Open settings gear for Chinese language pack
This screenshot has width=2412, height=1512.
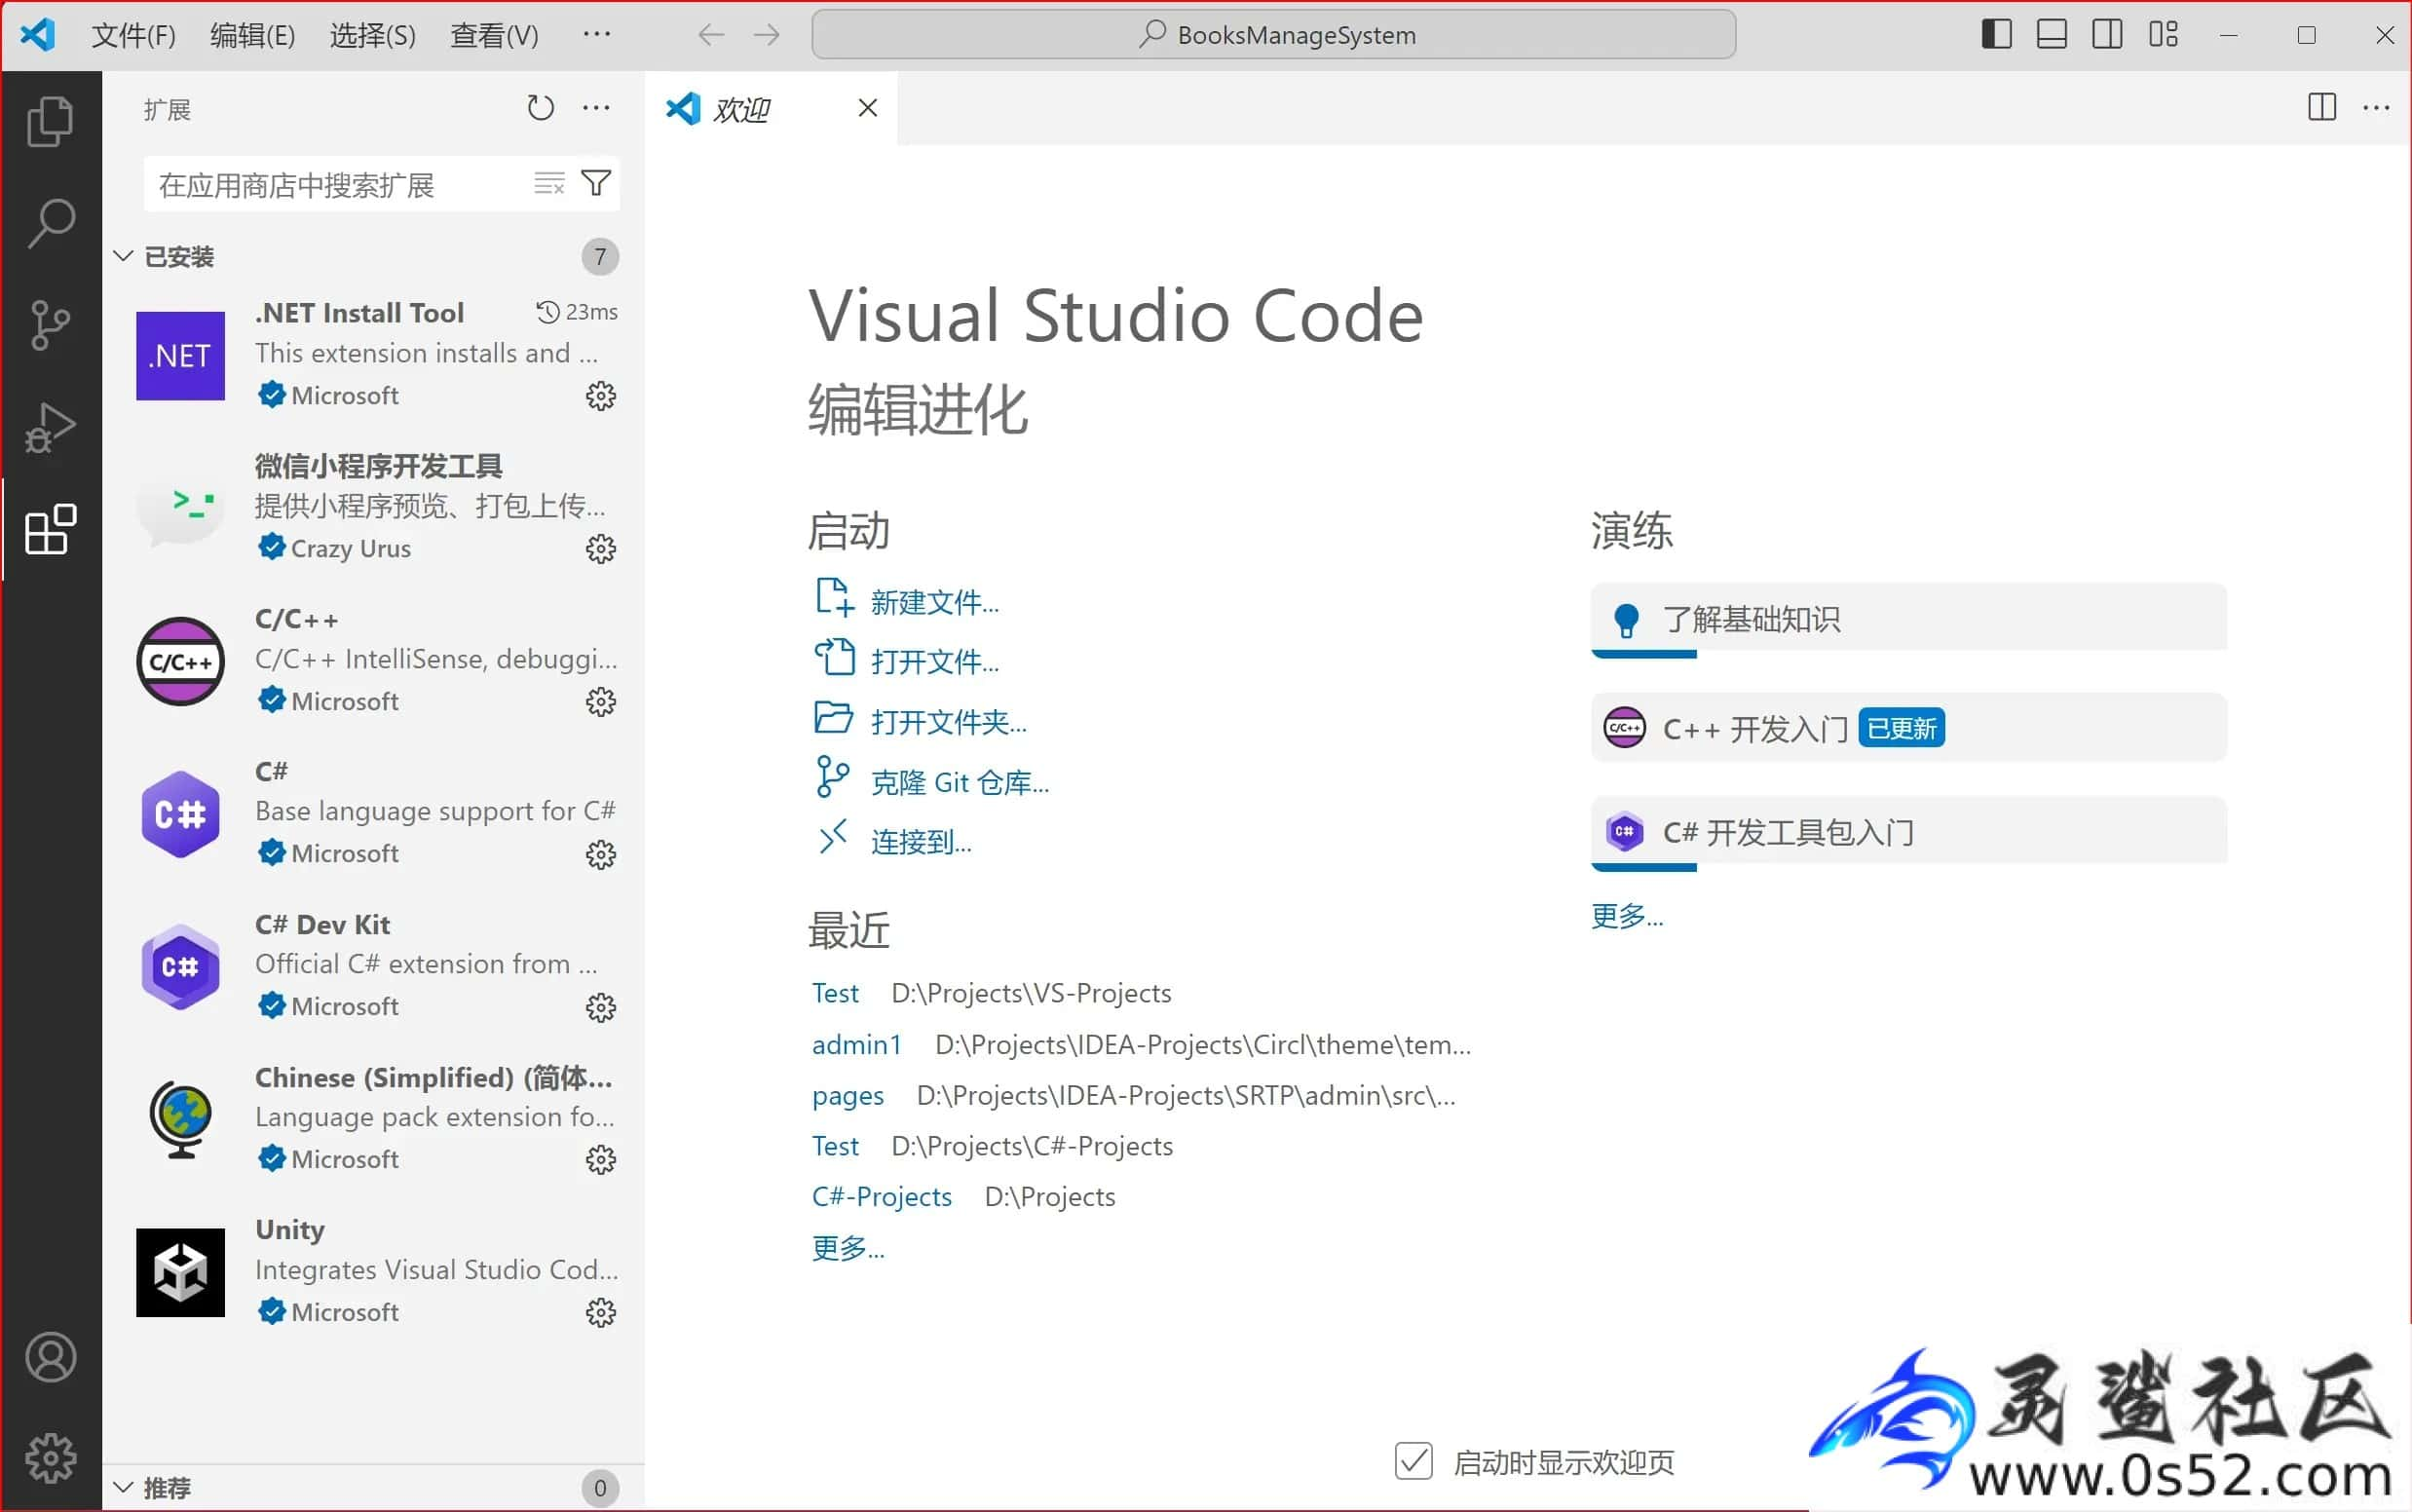(x=600, y=1160)
